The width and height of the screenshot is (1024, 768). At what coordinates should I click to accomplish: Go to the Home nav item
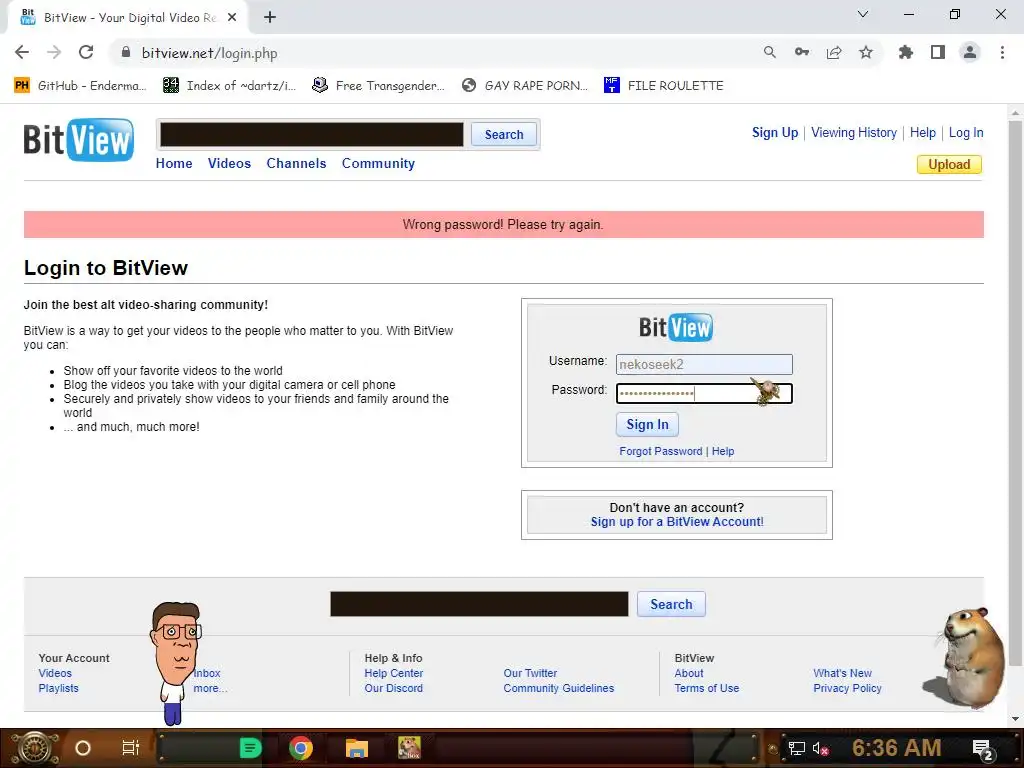pos(174,163)
